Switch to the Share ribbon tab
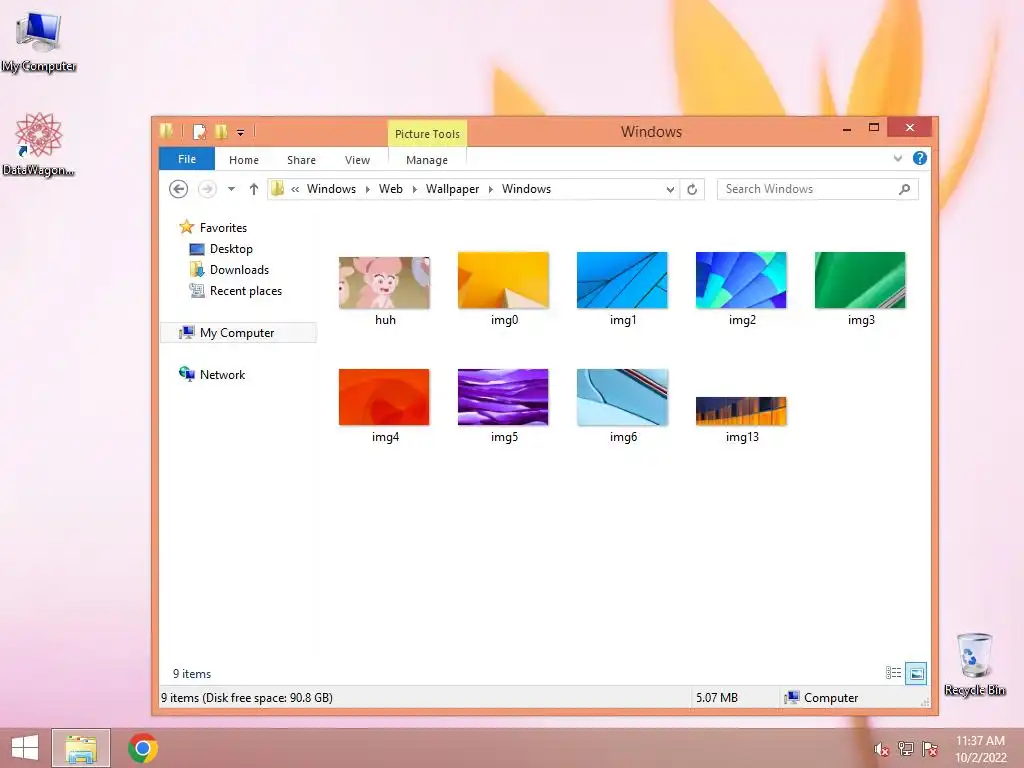Viewport: 1024px width, 768px height. (x=301, y=160)
